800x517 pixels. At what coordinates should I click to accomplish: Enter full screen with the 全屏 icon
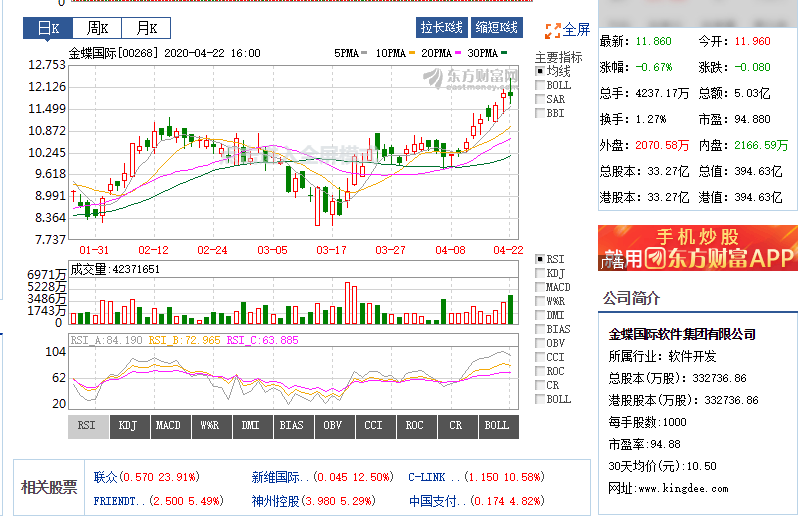coord(567,30)
